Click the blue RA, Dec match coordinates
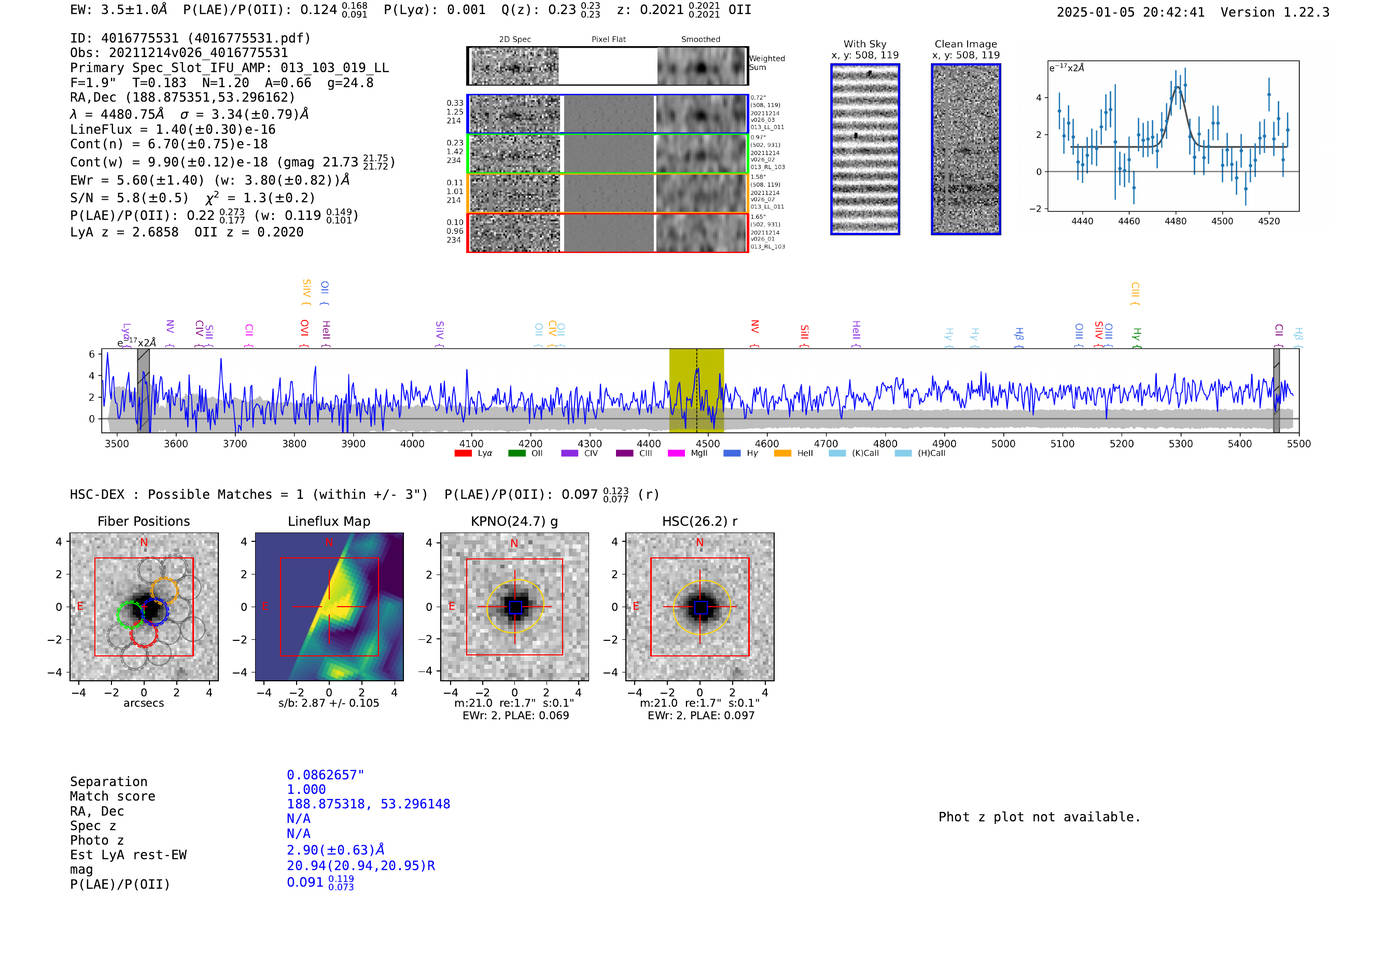The image size is (1400, 953). pos(368,804)
